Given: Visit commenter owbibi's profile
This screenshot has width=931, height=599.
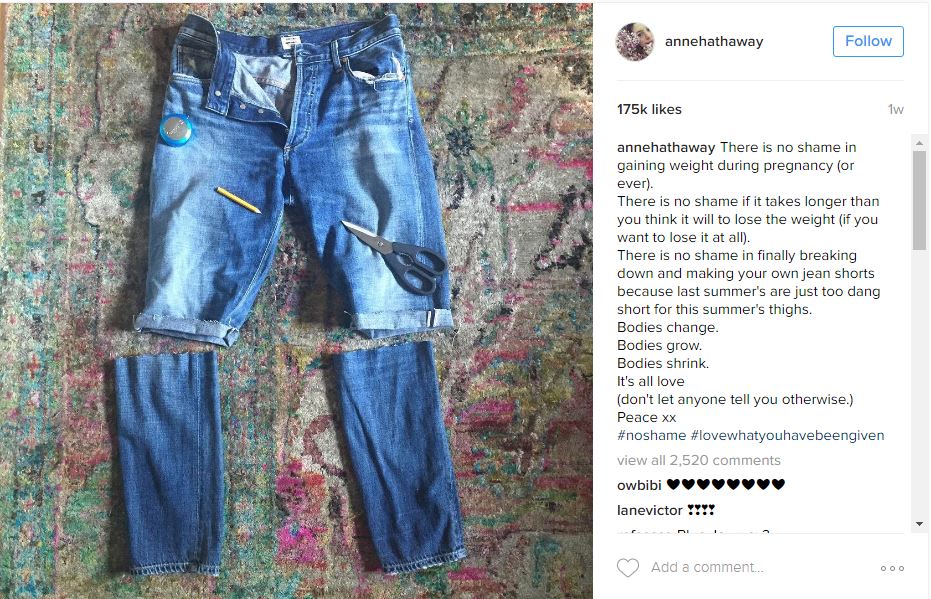Looking at the screenshot, I should coord(639,485).
